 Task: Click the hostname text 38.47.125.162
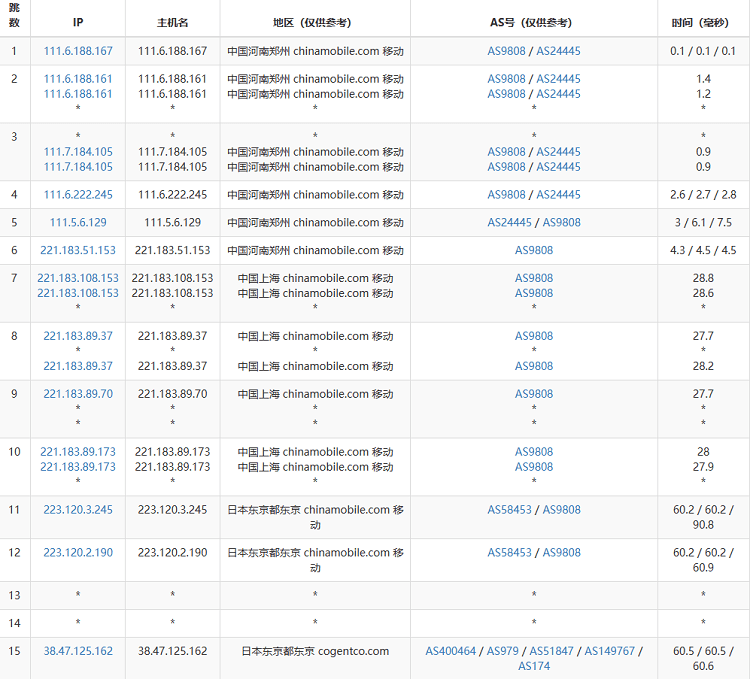tap(173, 651)
